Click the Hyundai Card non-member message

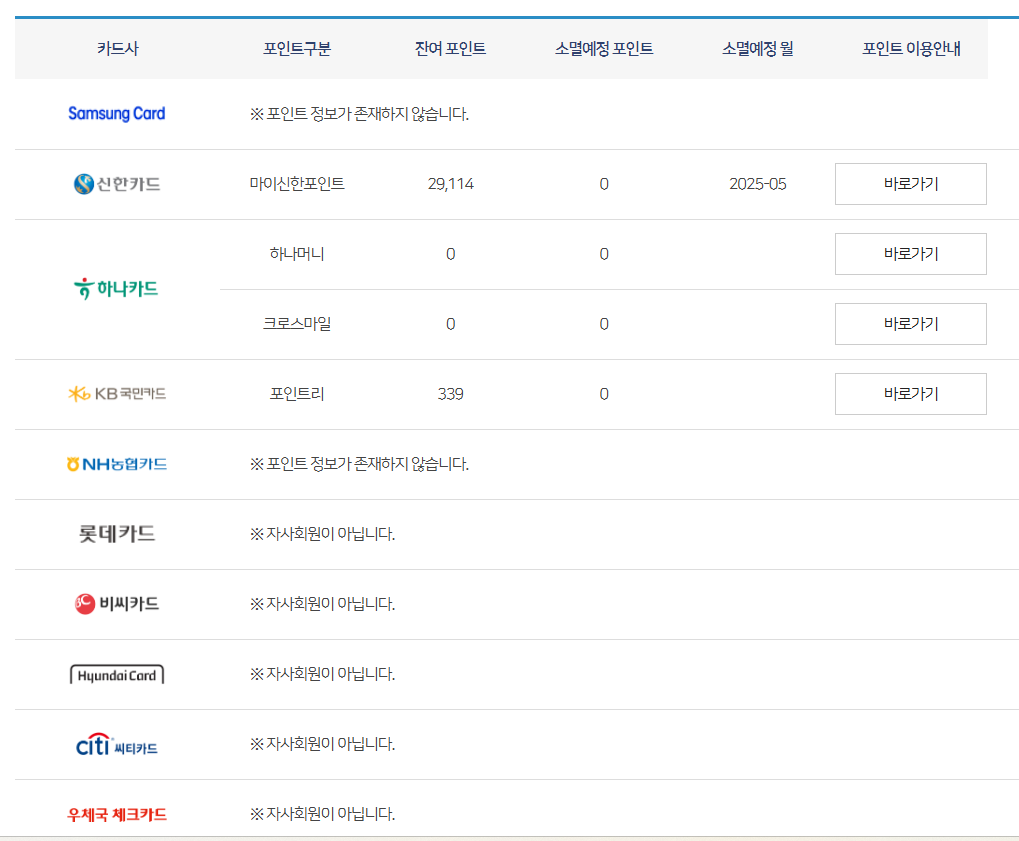pyautogui.click(x=322, y=674)
